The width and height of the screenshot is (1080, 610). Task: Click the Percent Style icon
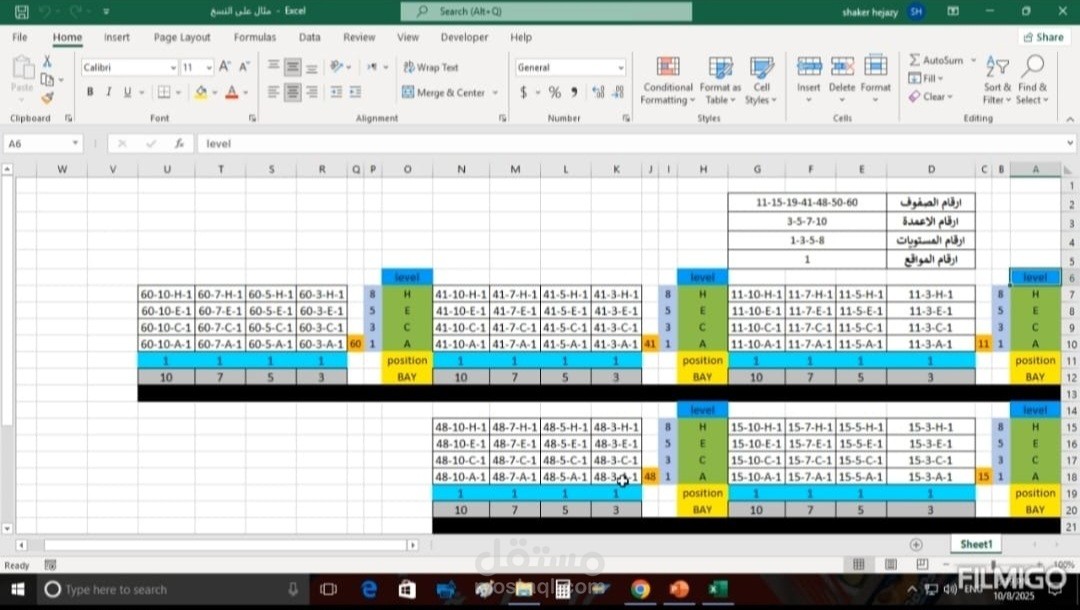tap(554, 92)
